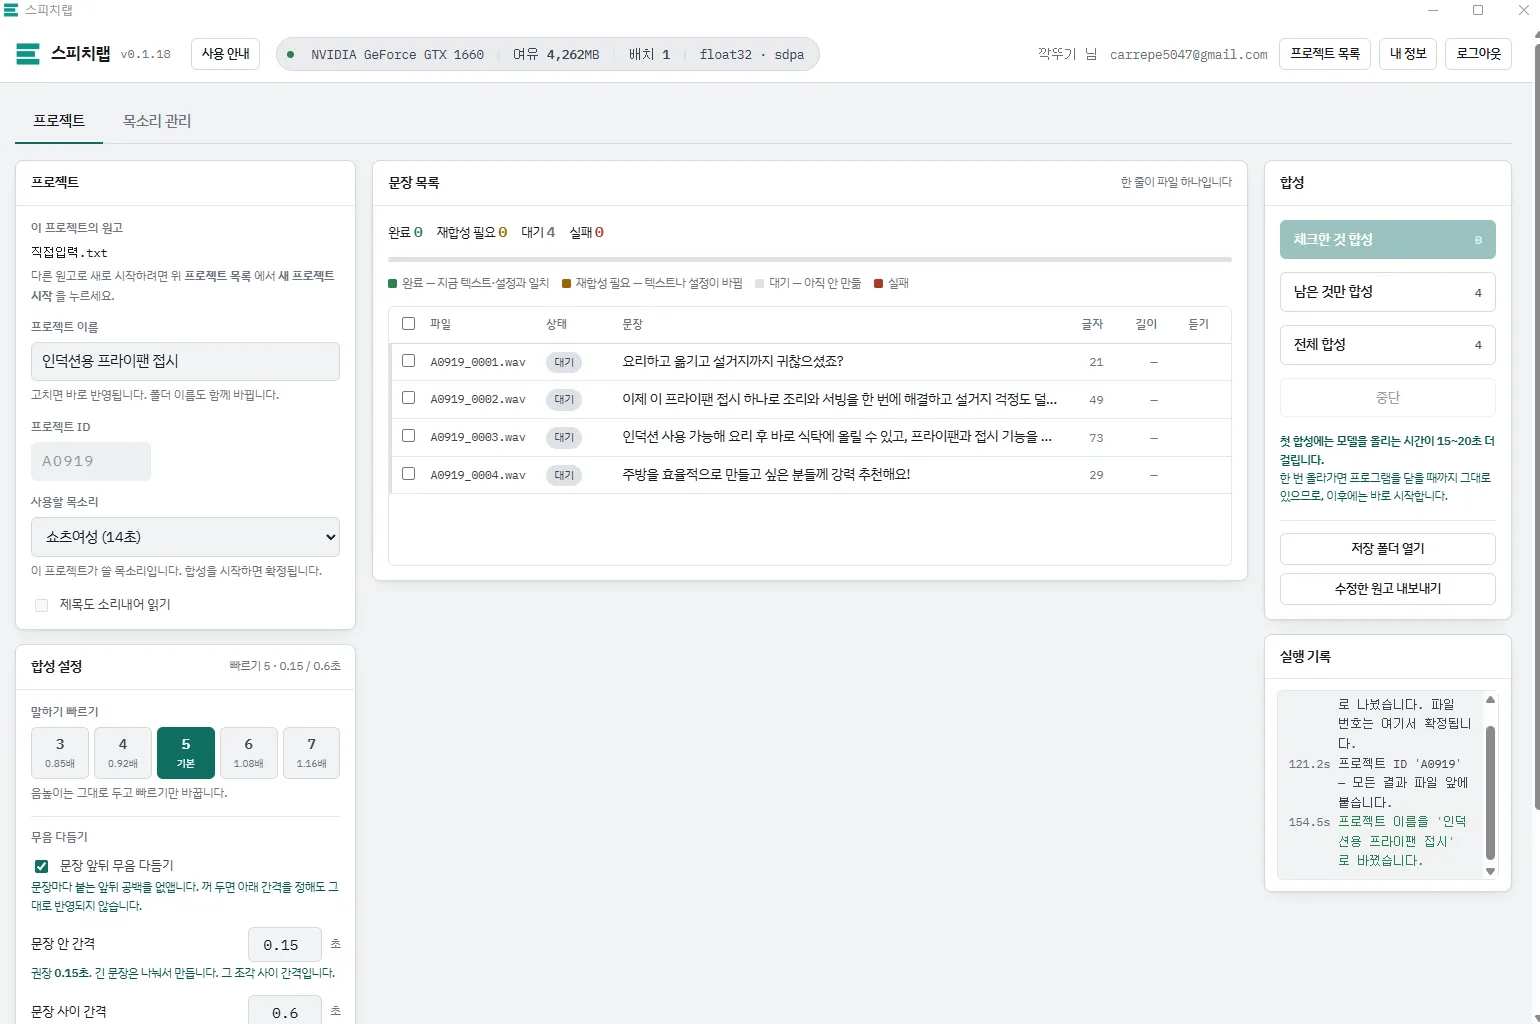
Task: Click the 프로젝트 이름 input field
Action: (x=185, y=361)
